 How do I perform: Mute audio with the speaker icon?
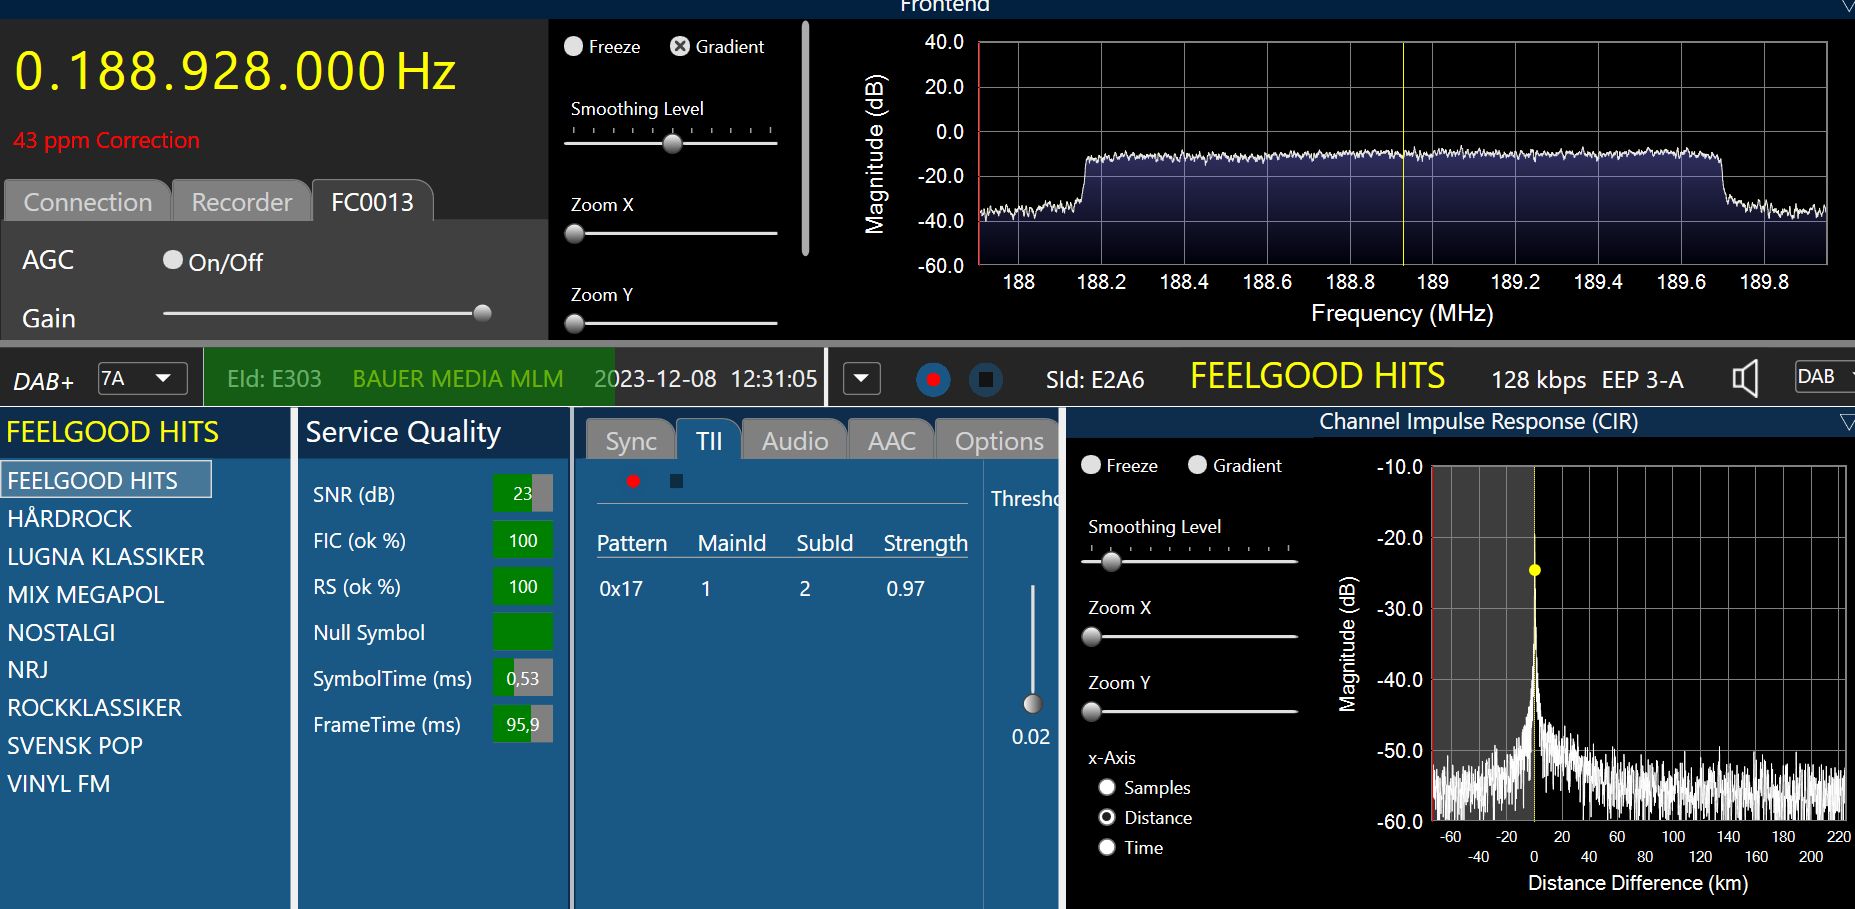(1745, 379)
